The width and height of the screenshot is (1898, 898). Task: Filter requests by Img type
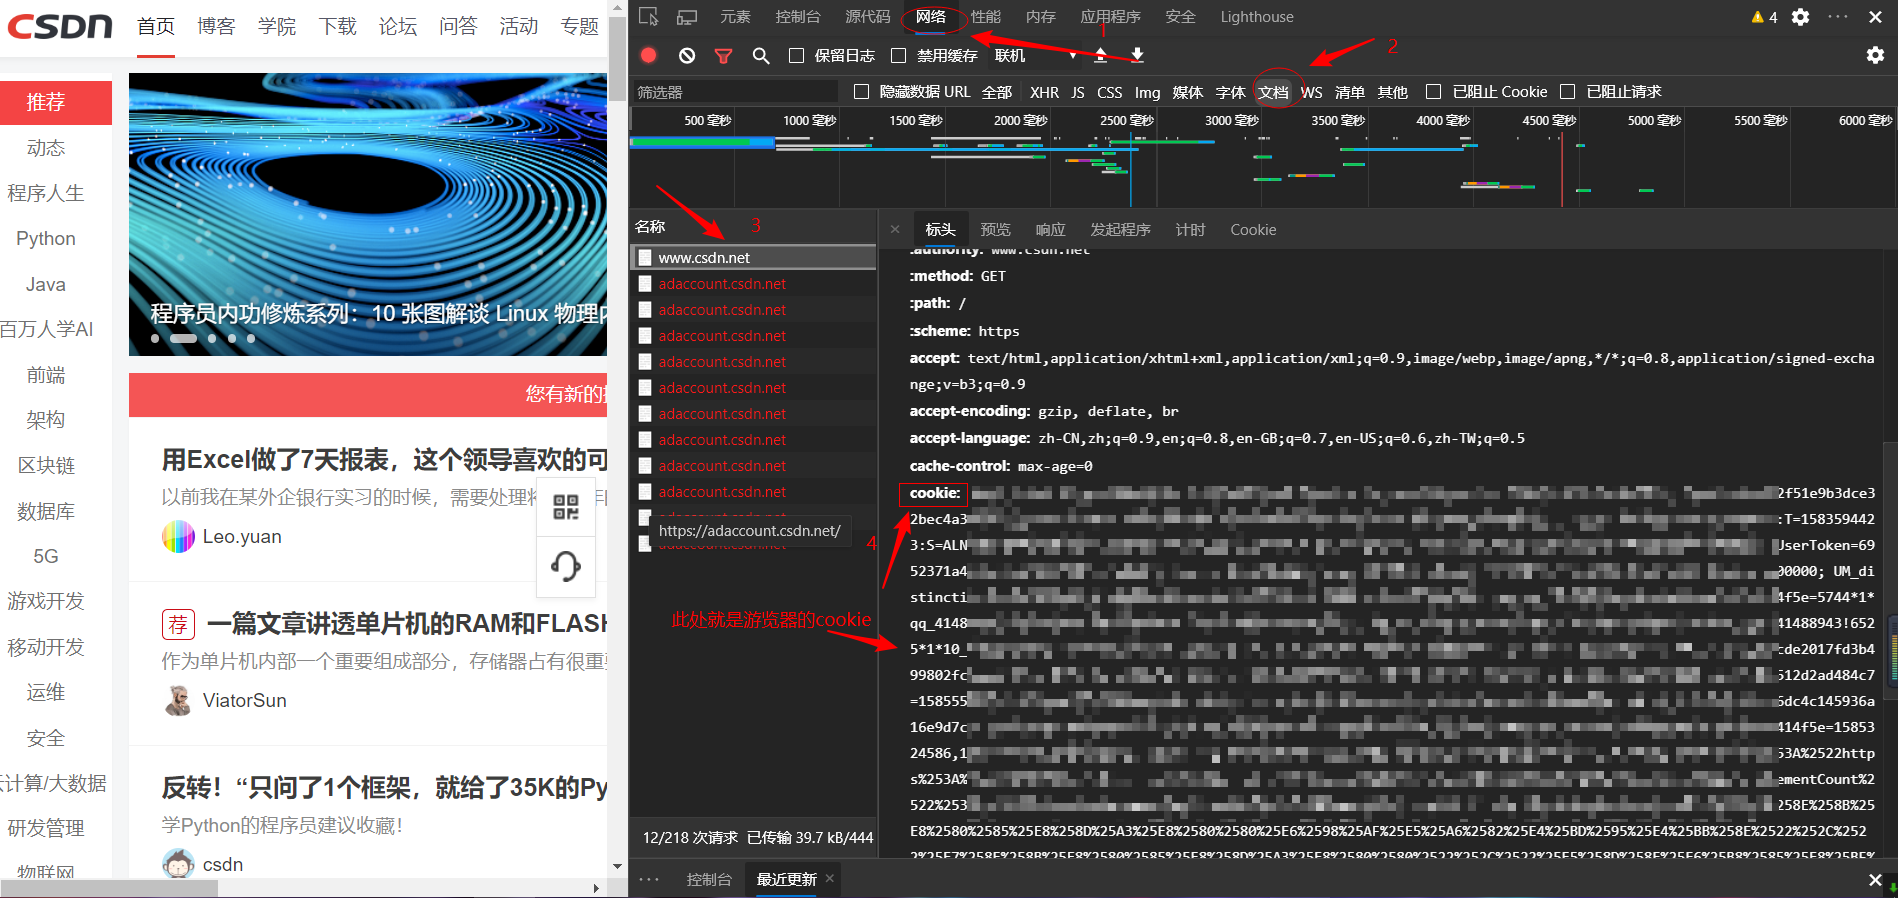(x=1147, y=92)
